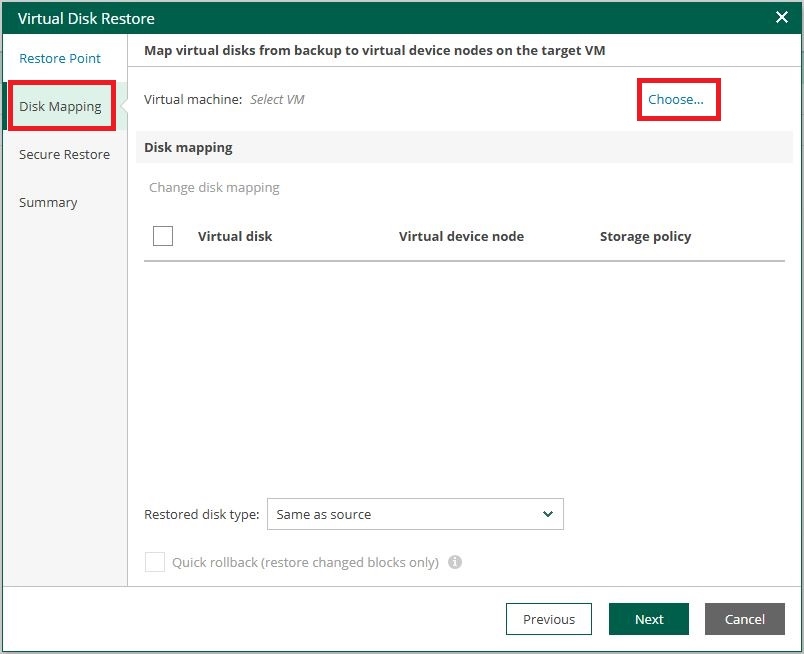The height and width of the screenshot is (654, 804).
Task: Go to the Secure Restore step
Action: pos(64,154)
